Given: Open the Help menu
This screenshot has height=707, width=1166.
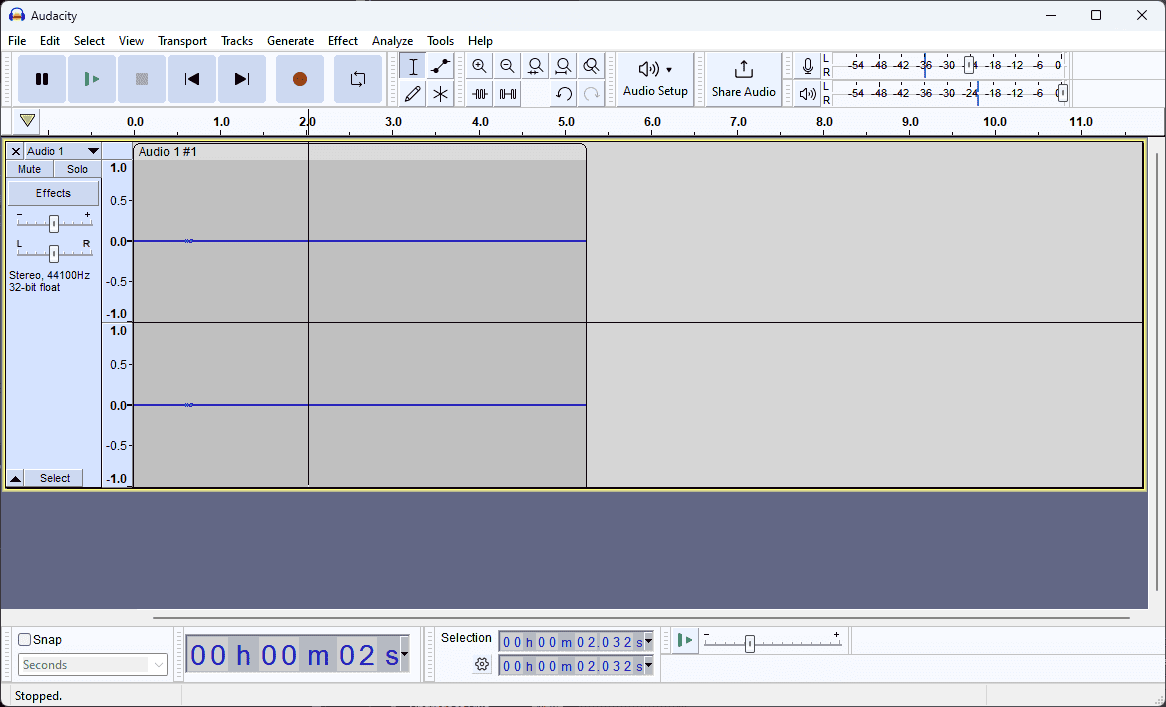Looking at the screenshot, I should pyautogui.click(x=480, y=41).
